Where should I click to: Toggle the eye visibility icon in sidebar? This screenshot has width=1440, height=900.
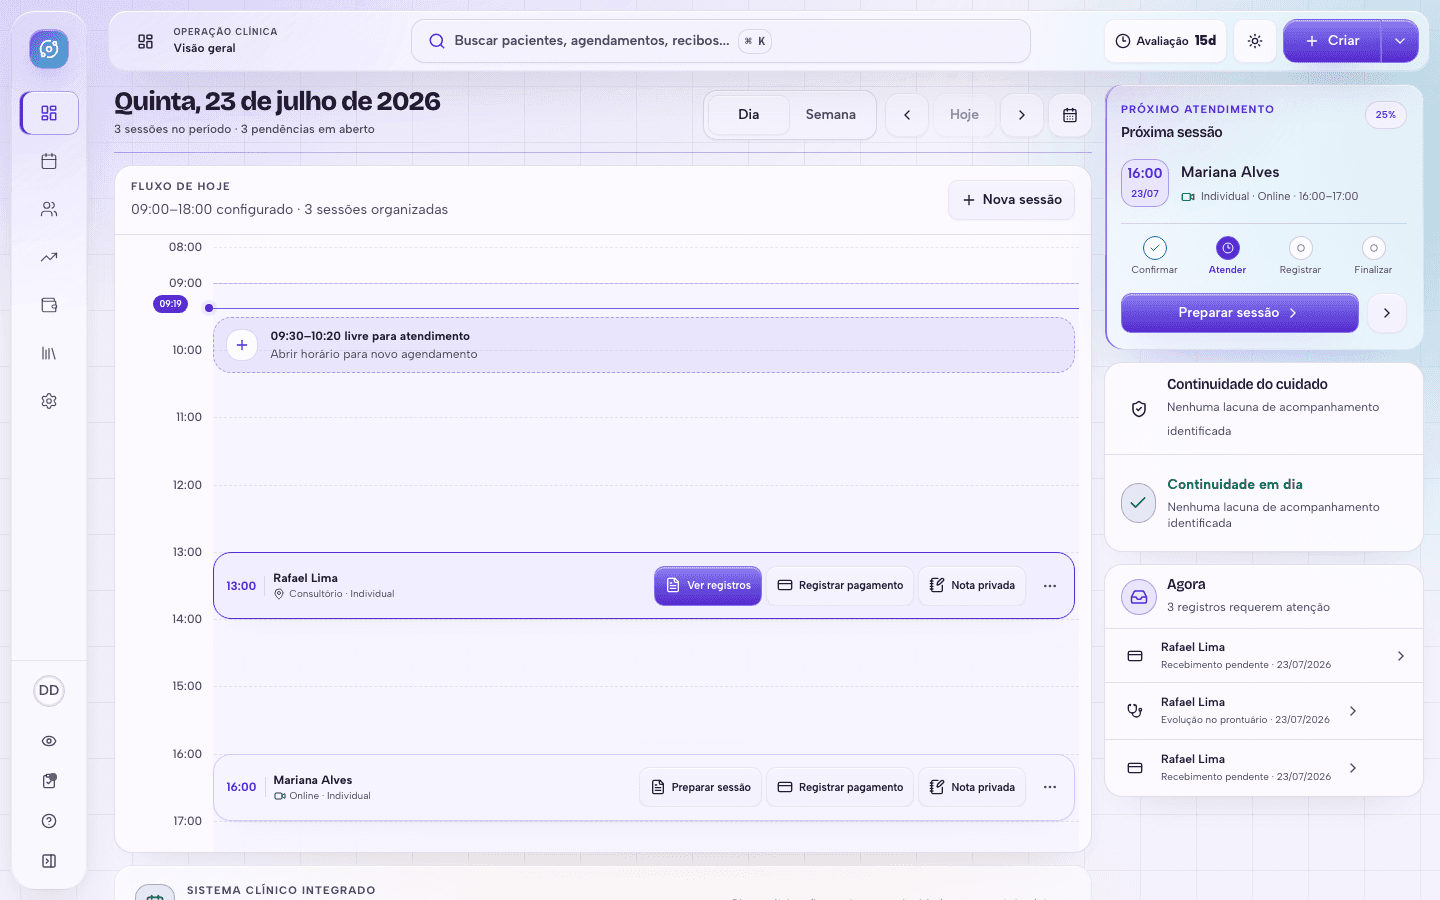click(49, 741)
